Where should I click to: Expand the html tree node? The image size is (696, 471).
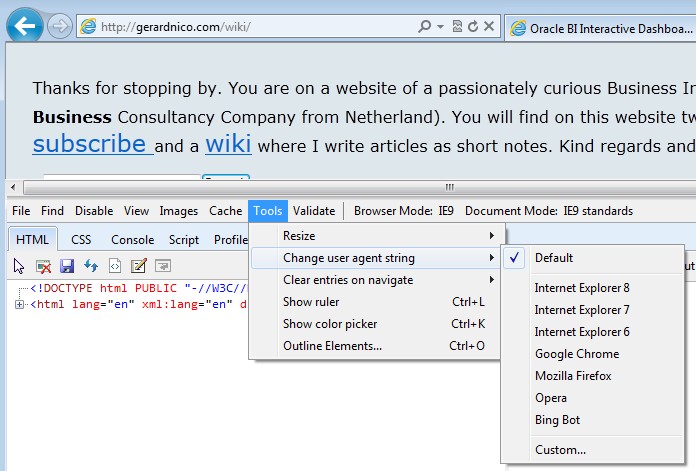coord(19,305)
